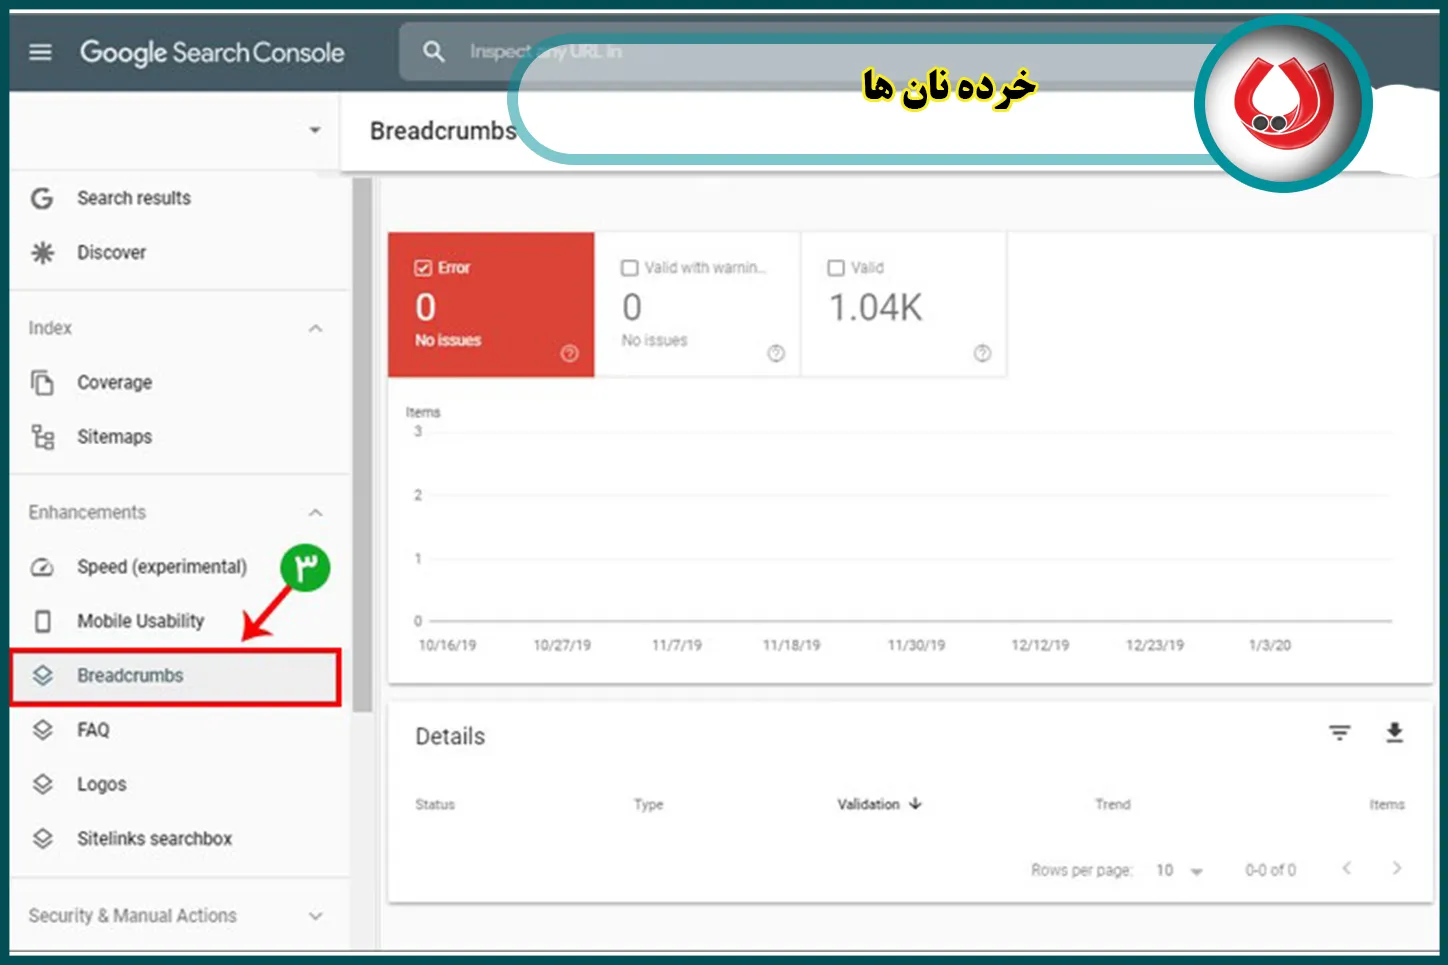The image size is (1448, 965).
Task: Click the help icon in Valid card
Action: (x=982, y=353)
